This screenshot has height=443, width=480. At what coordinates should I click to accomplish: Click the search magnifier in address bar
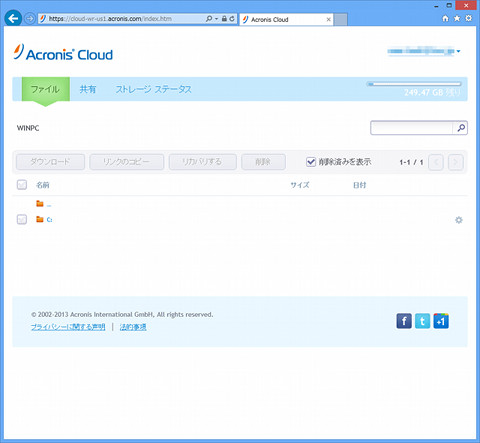209,19
